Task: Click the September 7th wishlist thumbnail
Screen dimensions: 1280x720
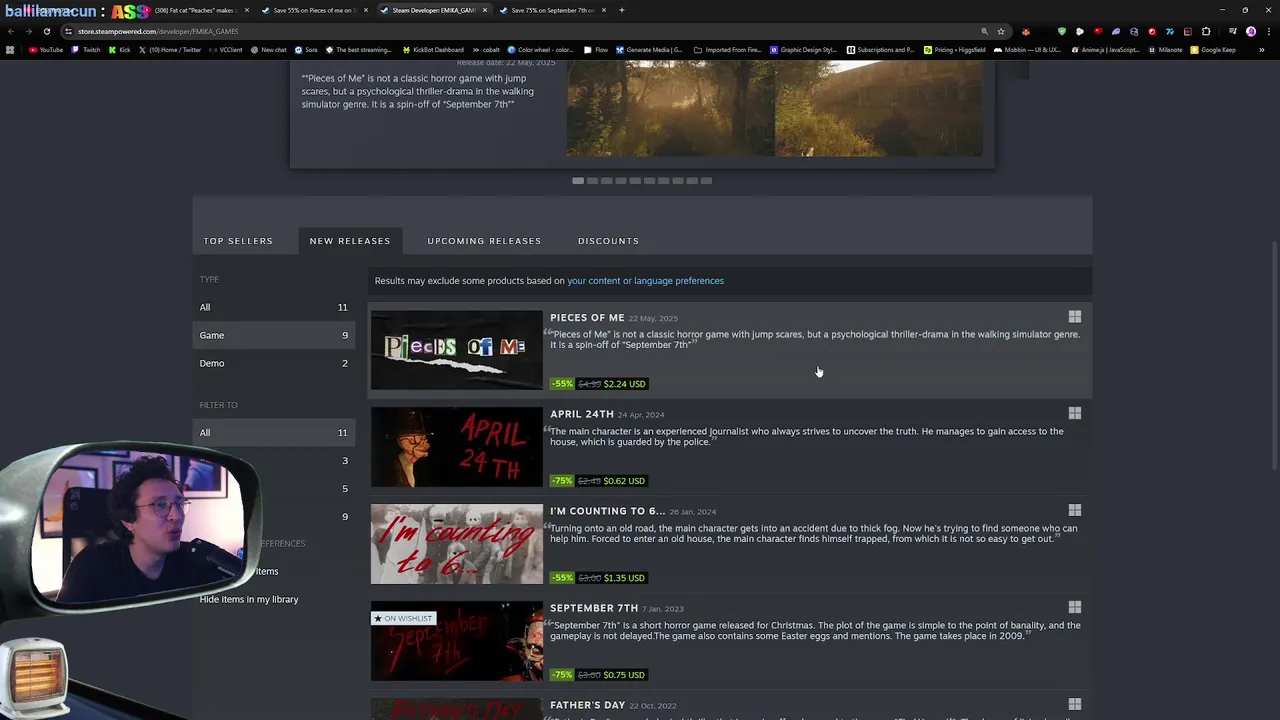Action: pyautogui.click(x=457, y=641)
